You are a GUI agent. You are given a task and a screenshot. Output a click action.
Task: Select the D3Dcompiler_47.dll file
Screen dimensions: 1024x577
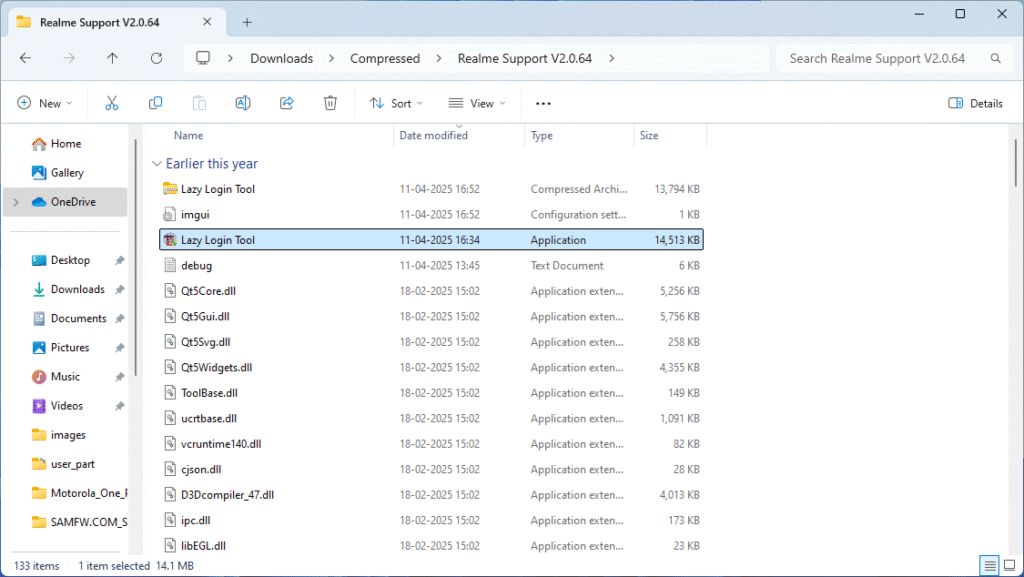click(x=431, y=494)
